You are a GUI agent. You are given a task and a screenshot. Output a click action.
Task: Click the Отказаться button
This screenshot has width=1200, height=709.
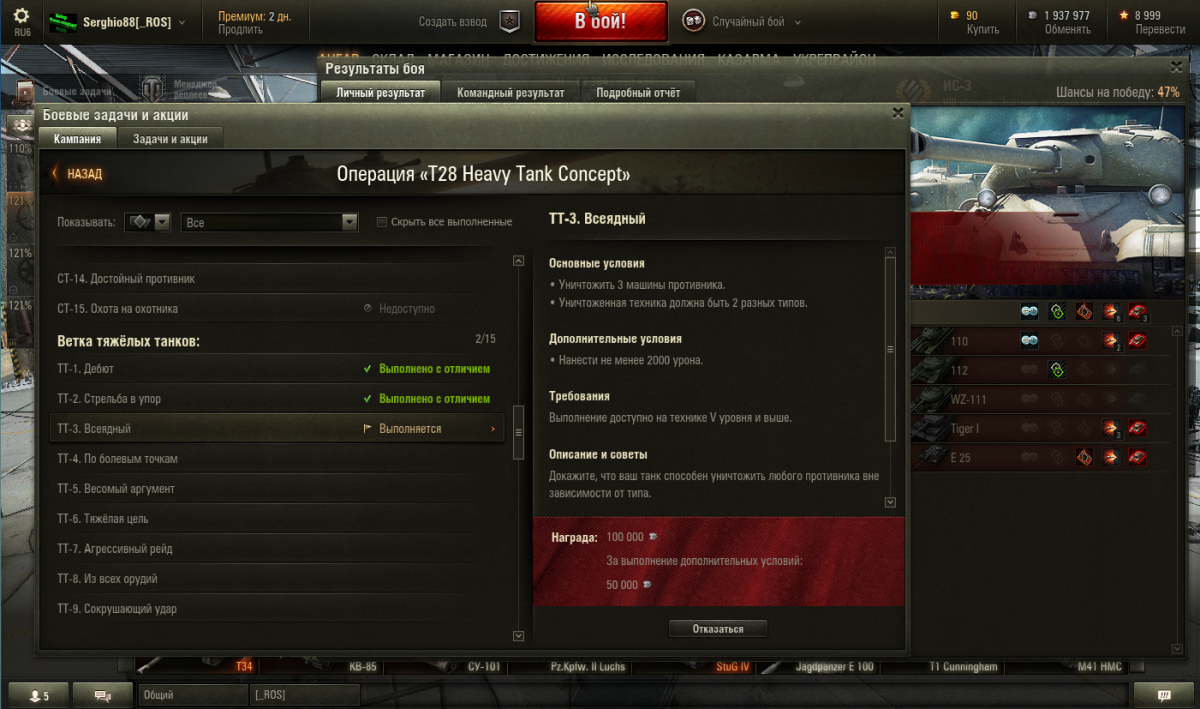pos(718,629)
